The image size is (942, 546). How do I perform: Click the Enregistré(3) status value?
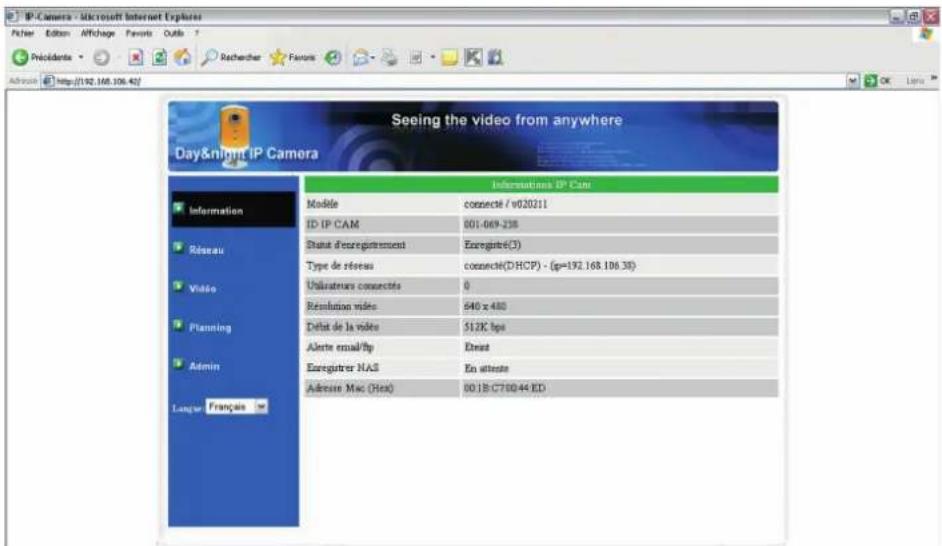point(492,245)
